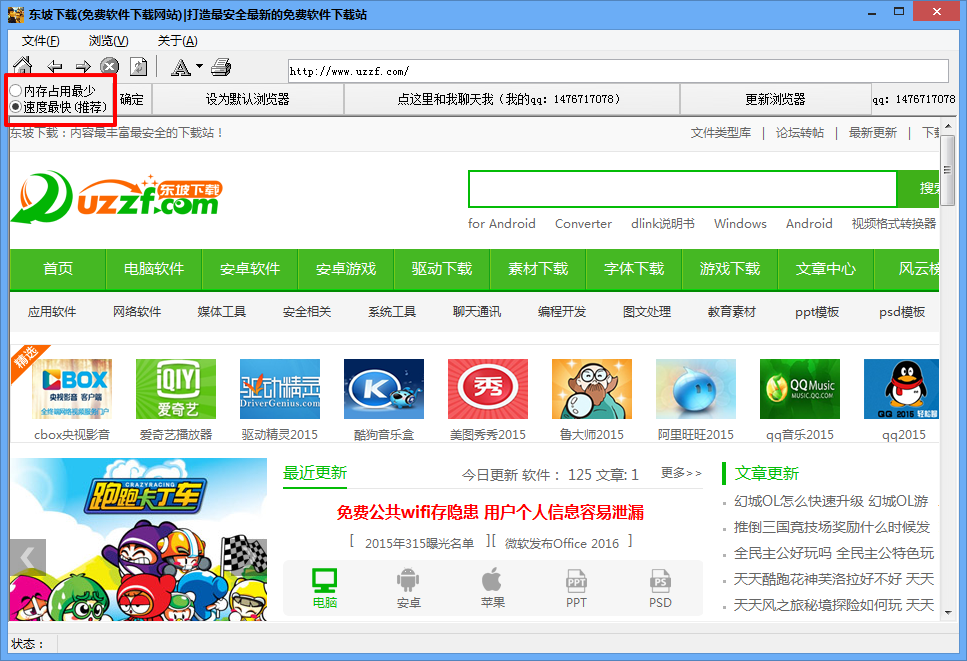Click the font size A icon
The image size is (967, 661).
181,67
